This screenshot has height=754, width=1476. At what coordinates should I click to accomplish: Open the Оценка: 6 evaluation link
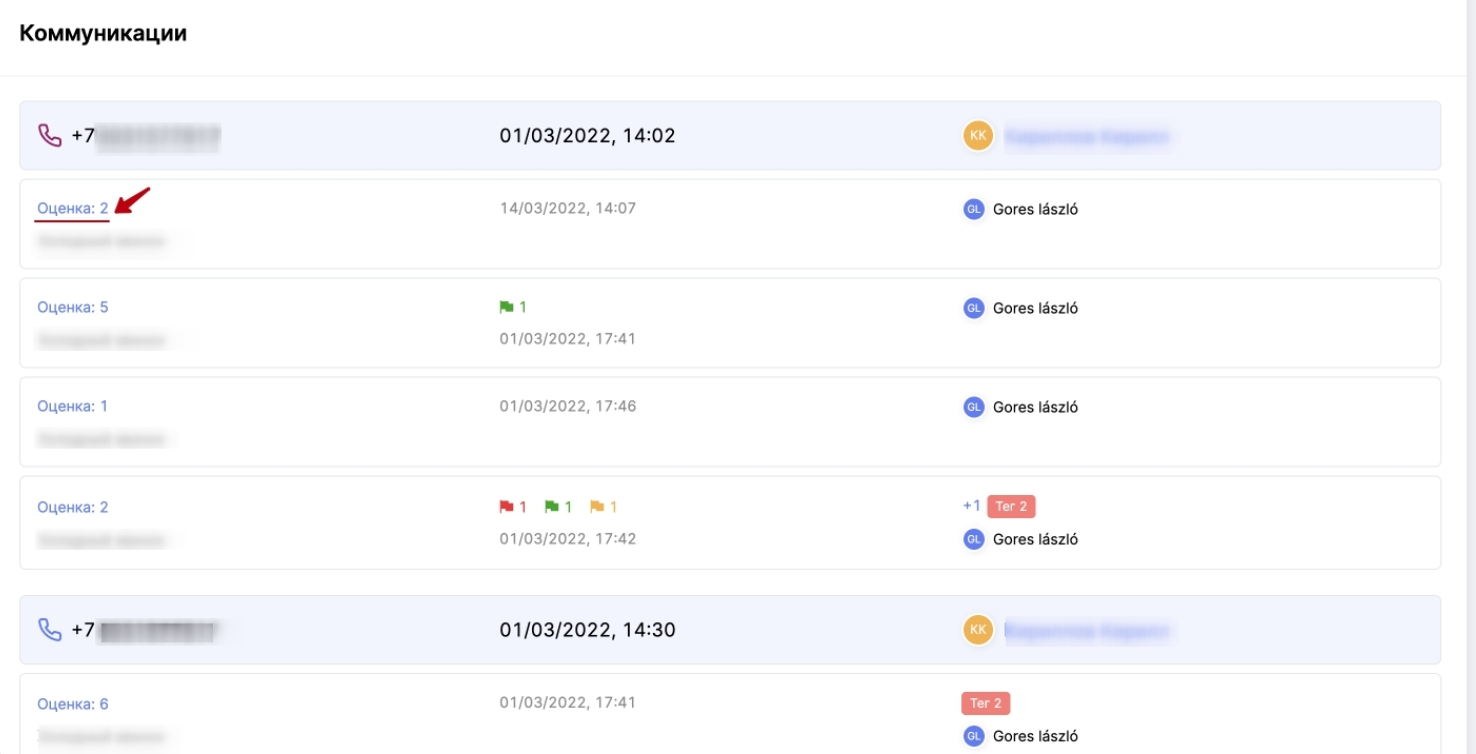click(x=72, y=704)
